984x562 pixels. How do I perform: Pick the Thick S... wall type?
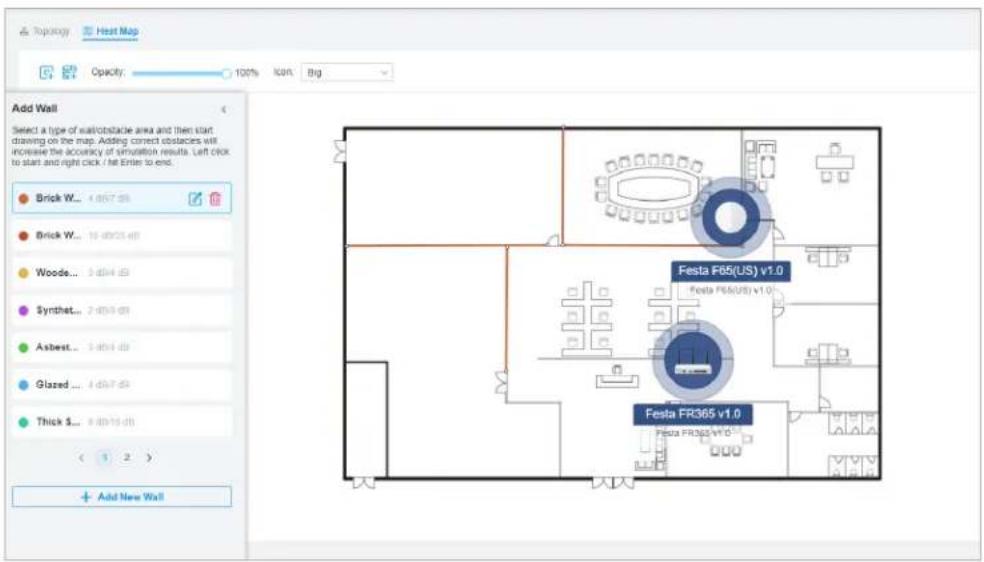[122, 422]
